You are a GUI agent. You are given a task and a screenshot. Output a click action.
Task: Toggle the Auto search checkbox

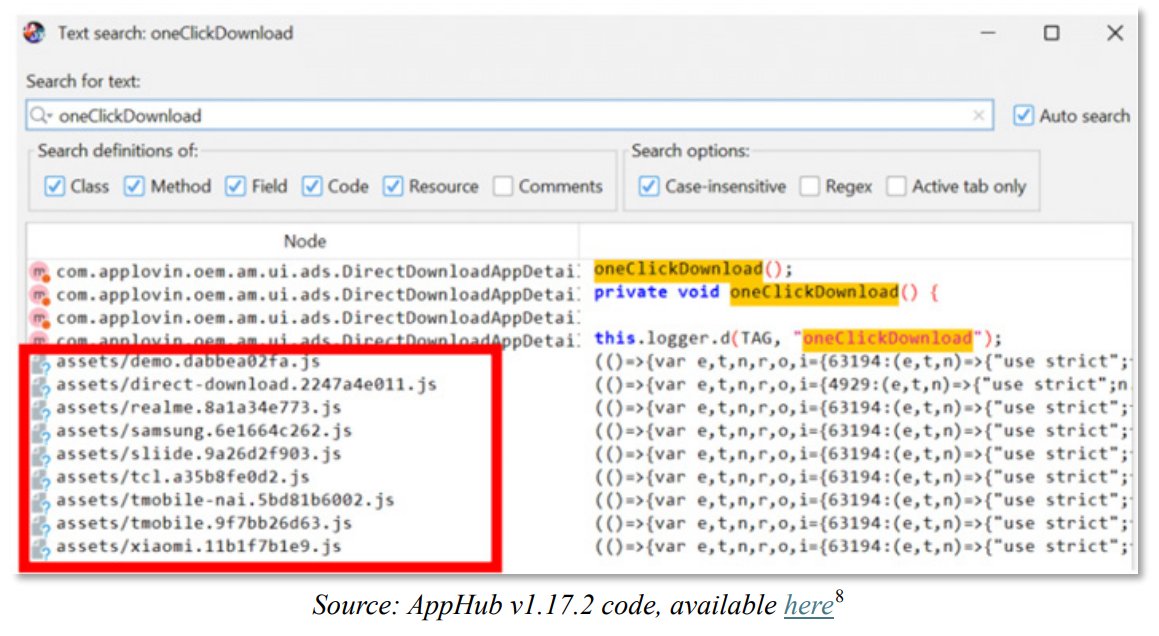(x=1023, y=116)
